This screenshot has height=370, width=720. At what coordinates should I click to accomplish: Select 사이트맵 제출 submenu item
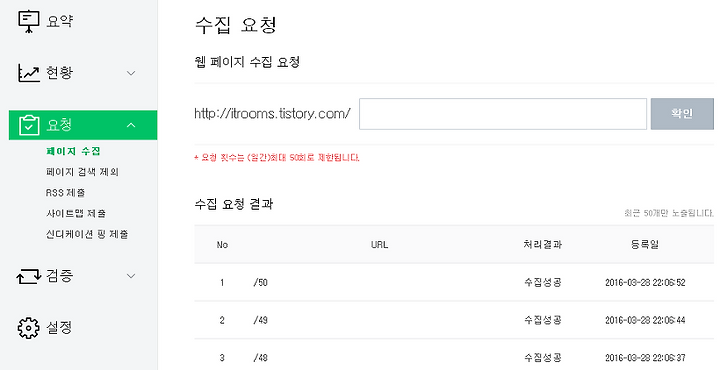[76, 213]
